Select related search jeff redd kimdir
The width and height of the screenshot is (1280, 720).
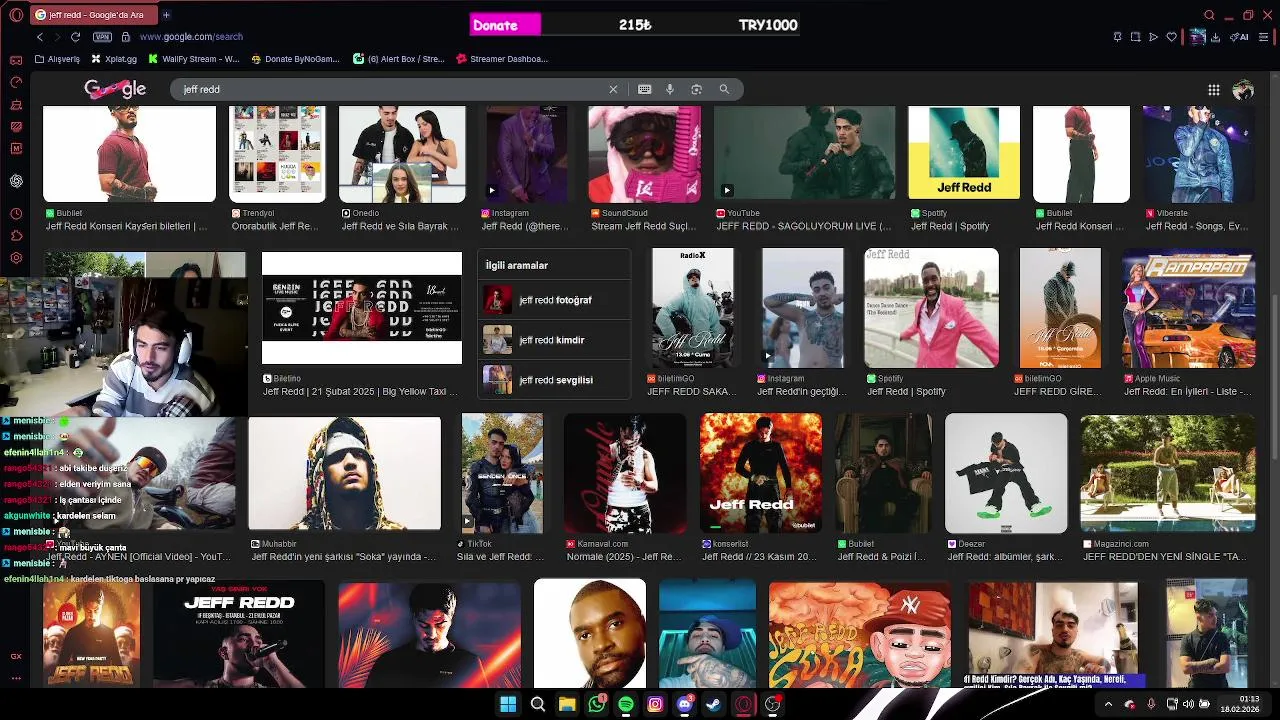pyautogui.click(x=554, y=340)
